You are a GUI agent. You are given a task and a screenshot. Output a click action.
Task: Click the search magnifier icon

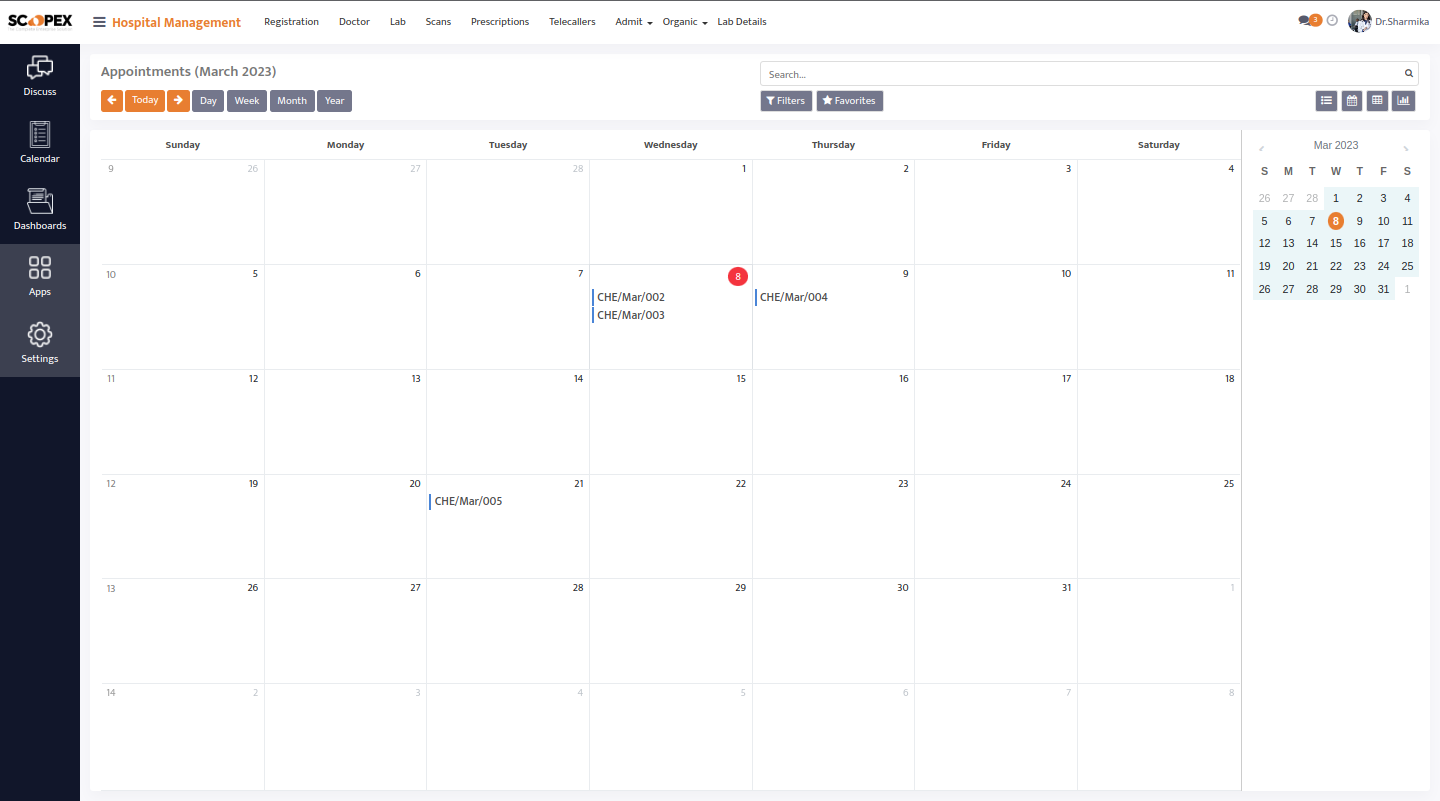pyautogui.click(x=1409, y=73)
